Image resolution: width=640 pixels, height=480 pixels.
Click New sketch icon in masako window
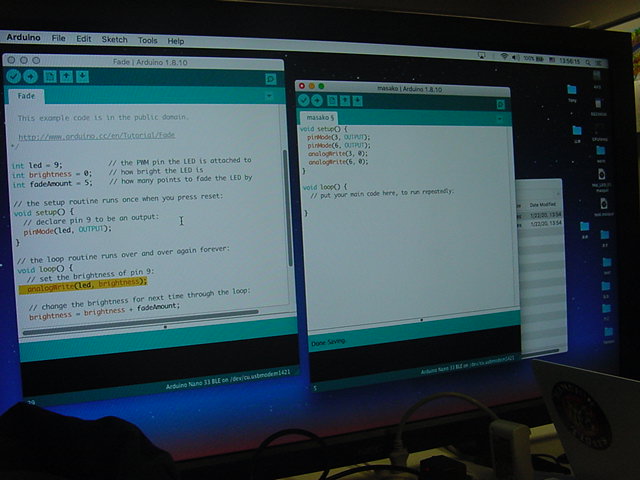coord(332,100)
